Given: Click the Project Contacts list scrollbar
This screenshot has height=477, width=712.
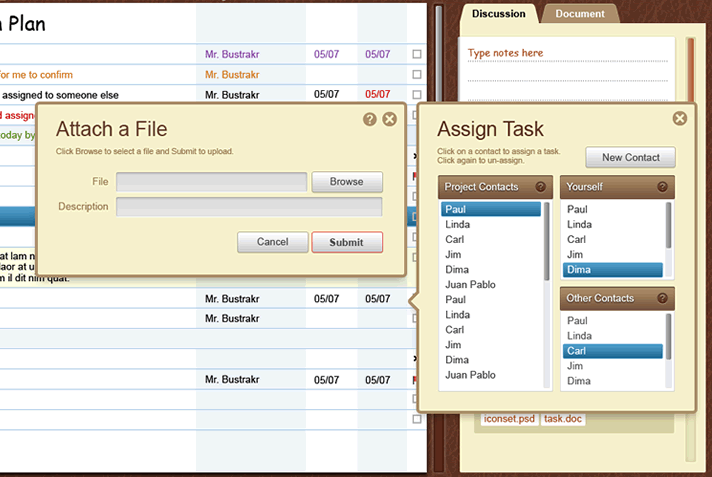Looking at the screenshot, I should pos(547,240).
